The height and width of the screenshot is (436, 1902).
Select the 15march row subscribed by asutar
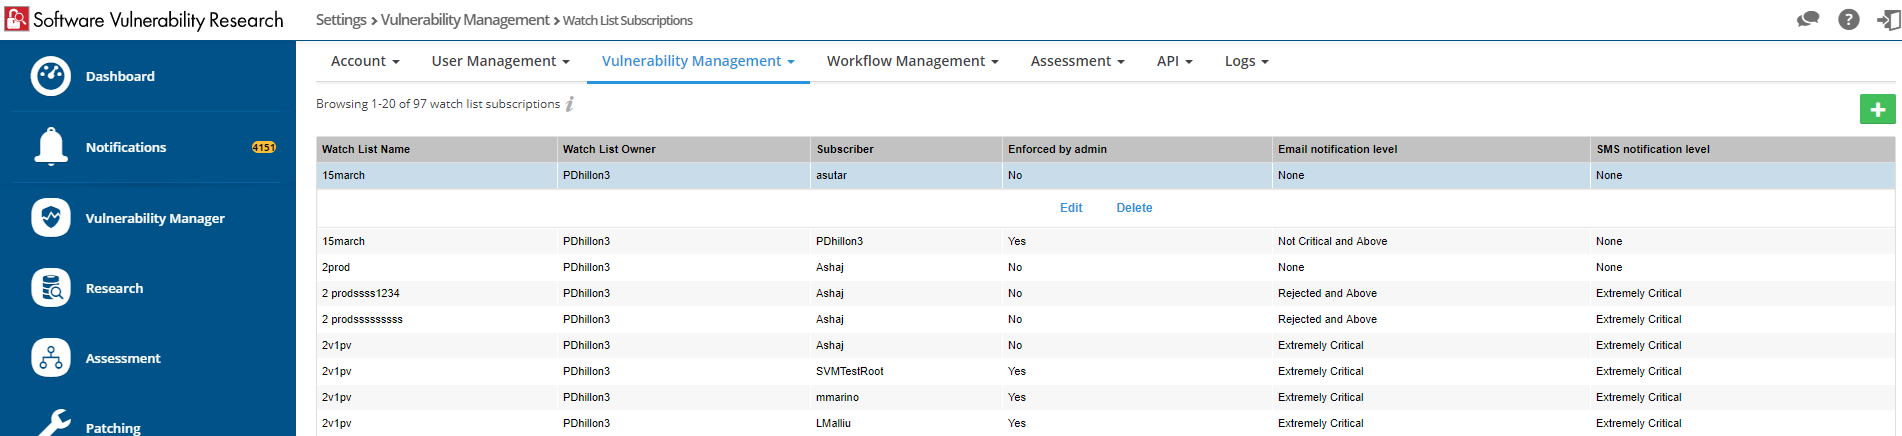coord(1105,175)
